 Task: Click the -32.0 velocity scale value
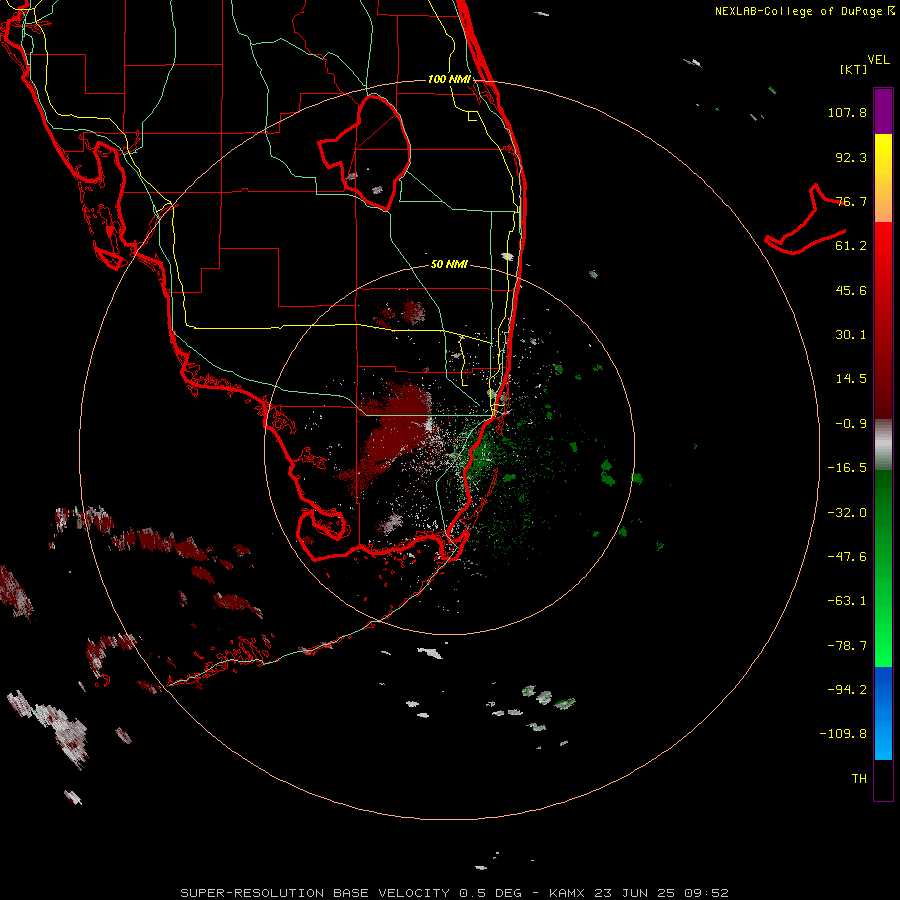click(847, 513)
